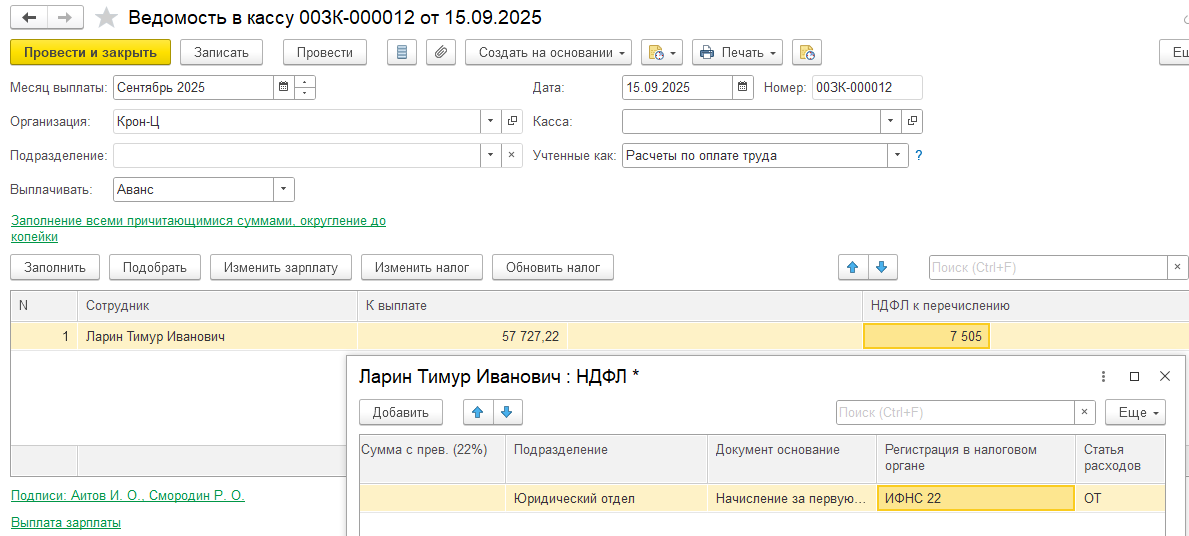This screenshot has width=1189, height=536.
Task: Open the attached files paperclip icon
Action: click(441, 52)
